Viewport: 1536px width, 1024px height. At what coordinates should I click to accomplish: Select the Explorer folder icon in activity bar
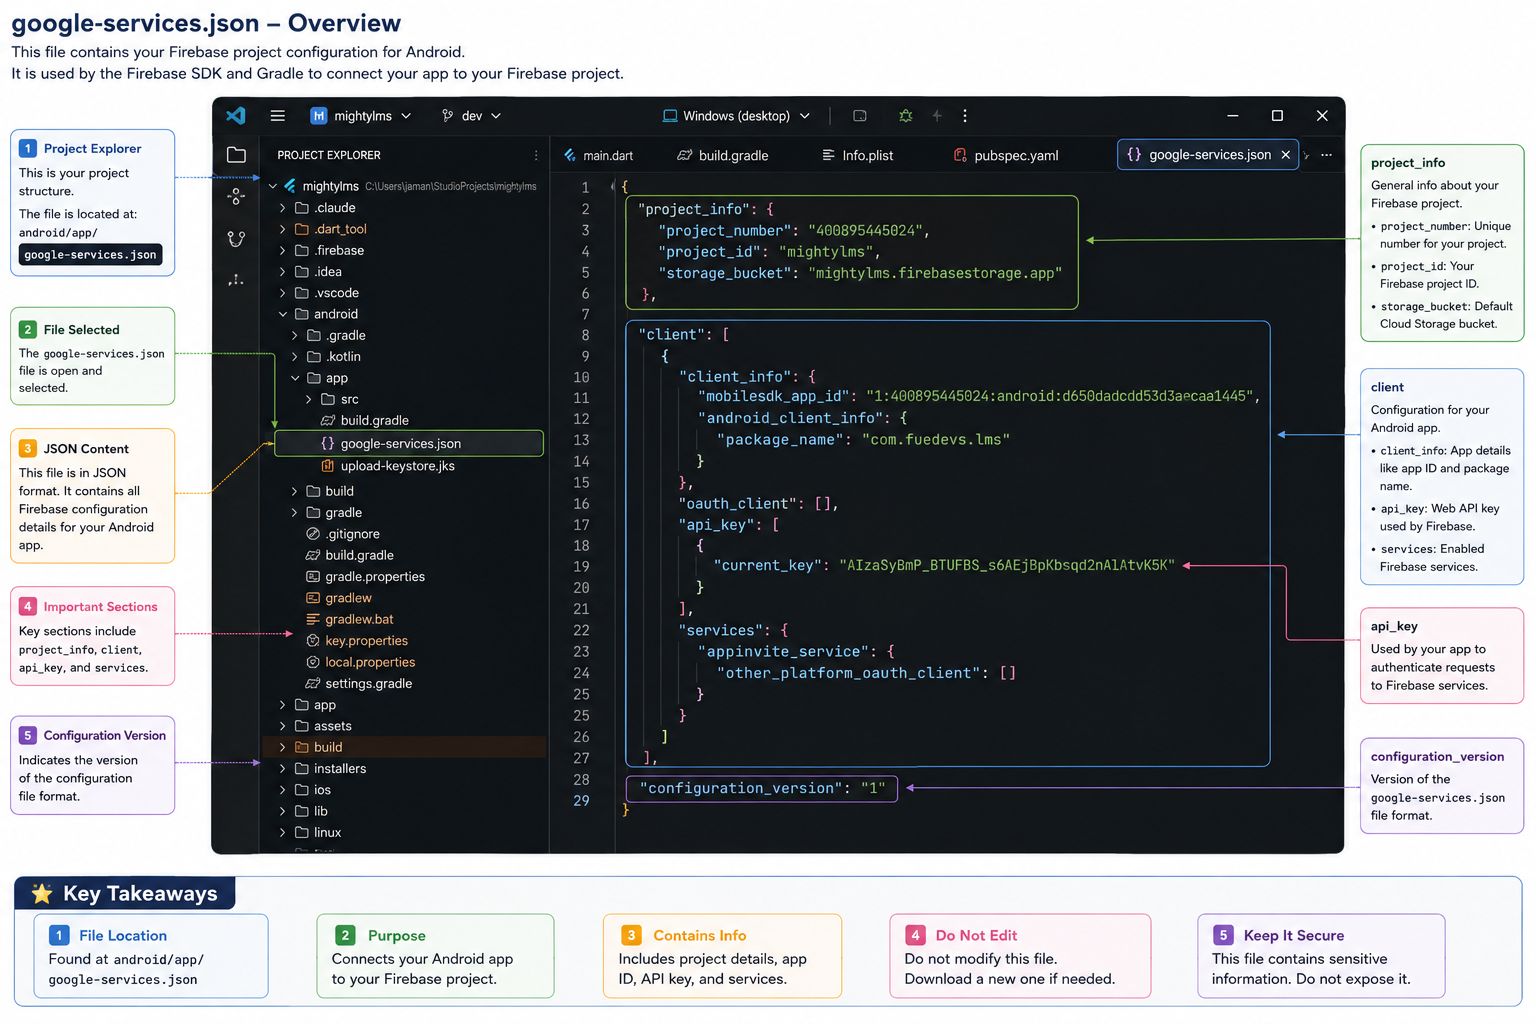click(236, 155)
